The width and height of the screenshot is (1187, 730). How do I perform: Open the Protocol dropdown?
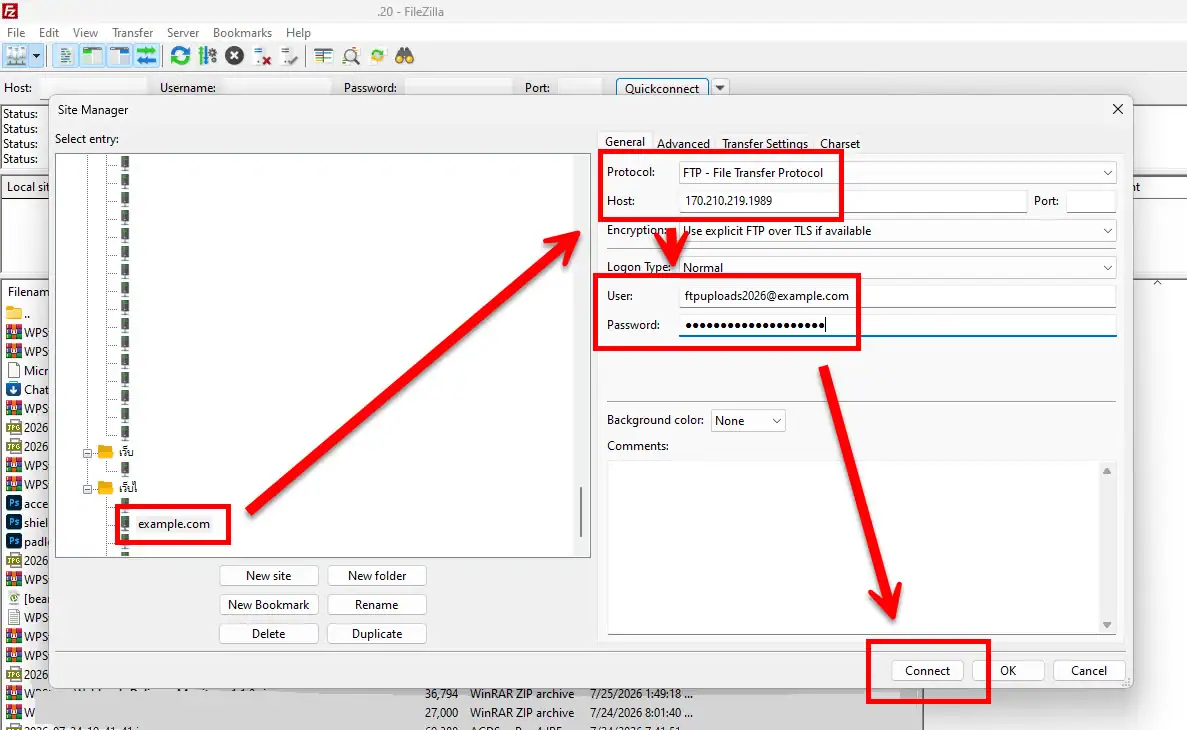897,173
